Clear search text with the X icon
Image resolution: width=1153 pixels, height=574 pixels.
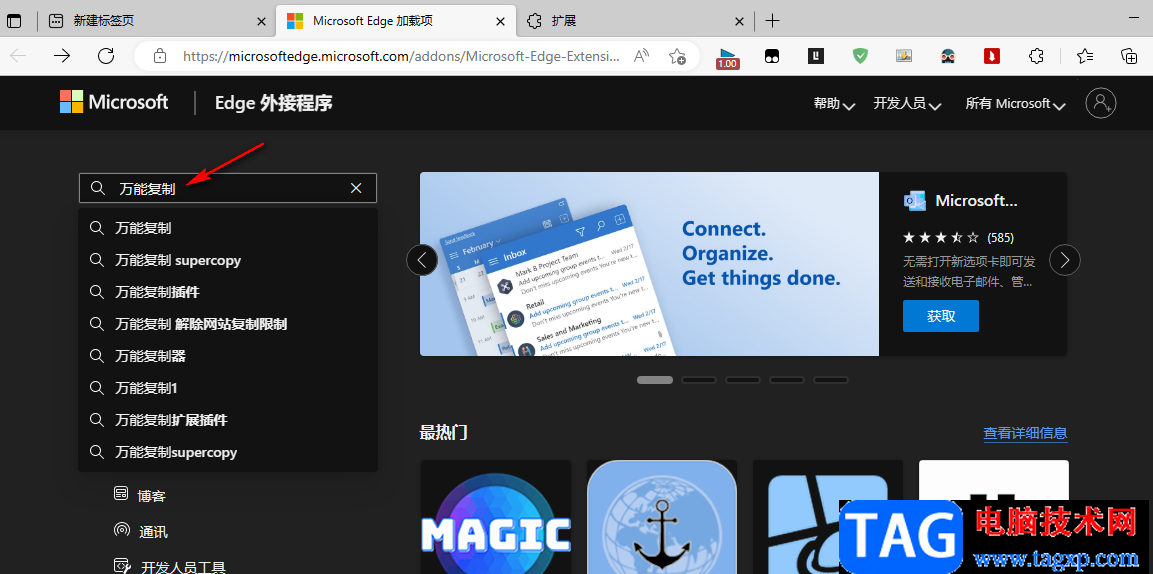click(356, 188)
